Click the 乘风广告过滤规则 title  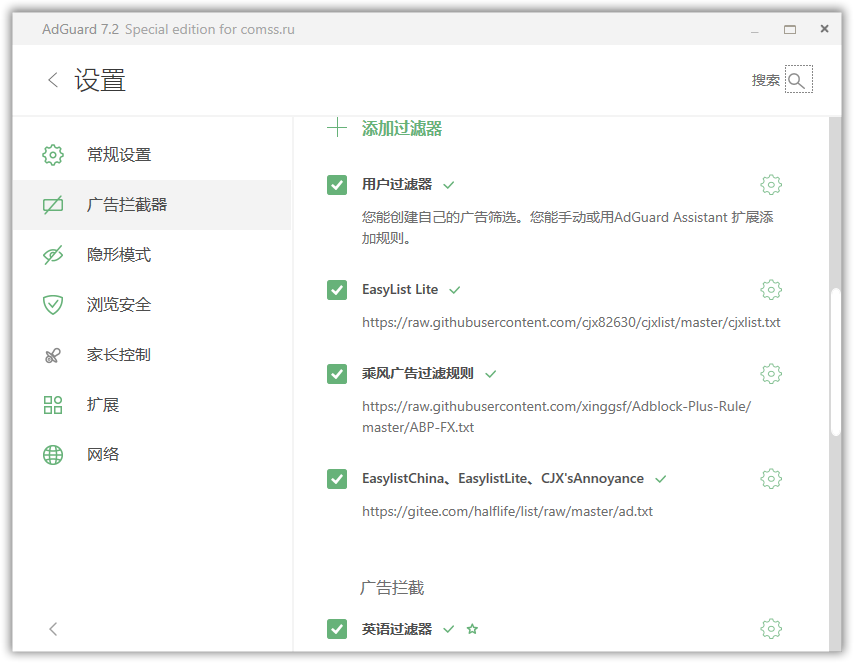point(418,374)
